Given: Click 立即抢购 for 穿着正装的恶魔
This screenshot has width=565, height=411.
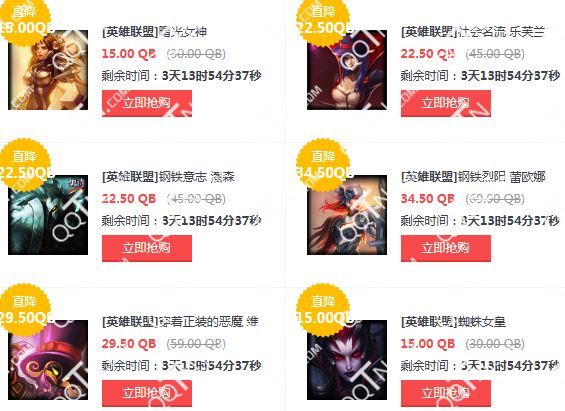Looking at the screenshot, I should coord(147,393).
